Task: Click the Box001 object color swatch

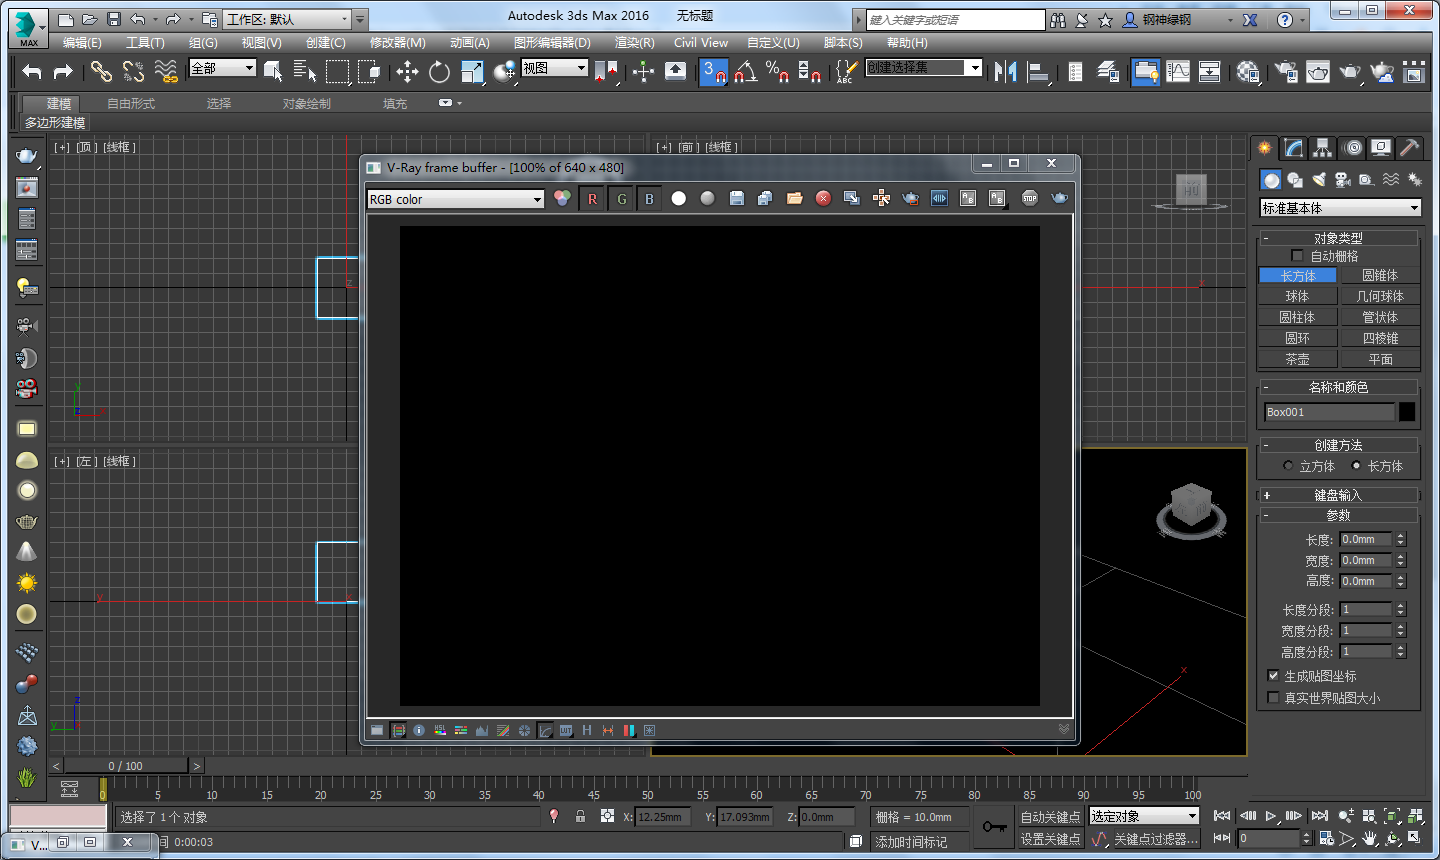Action: pyautogui.click(x=1407, y=410)
